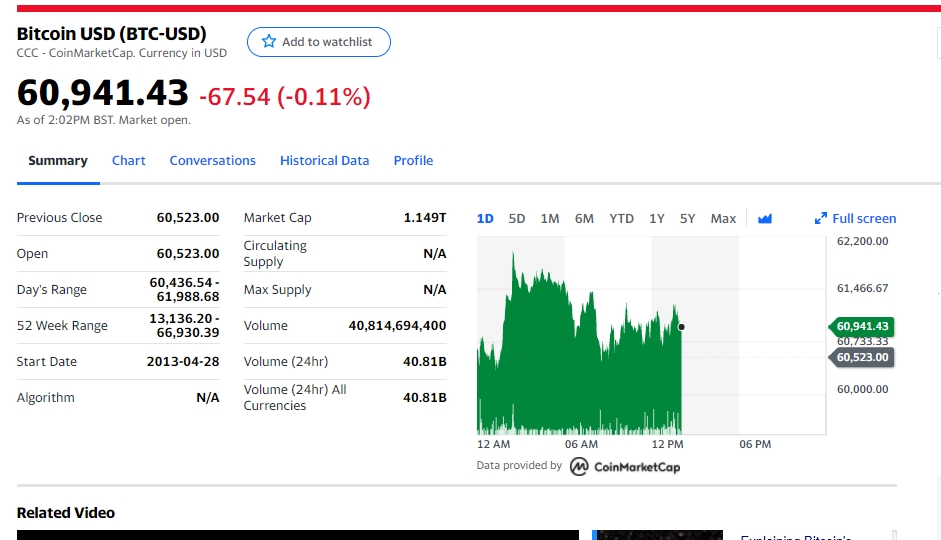Select the 6M chart range

584,218
